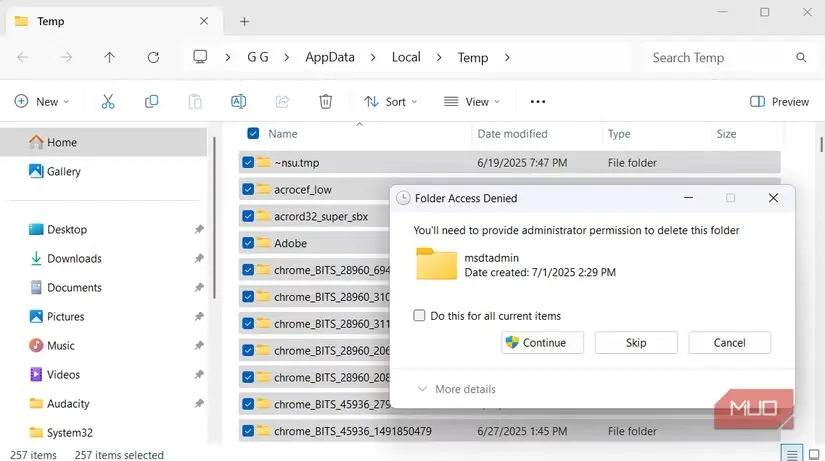This screenshot has height=461, width=825.
Task: Toggle the Preview pane button
Action: [x=779, y=102]
